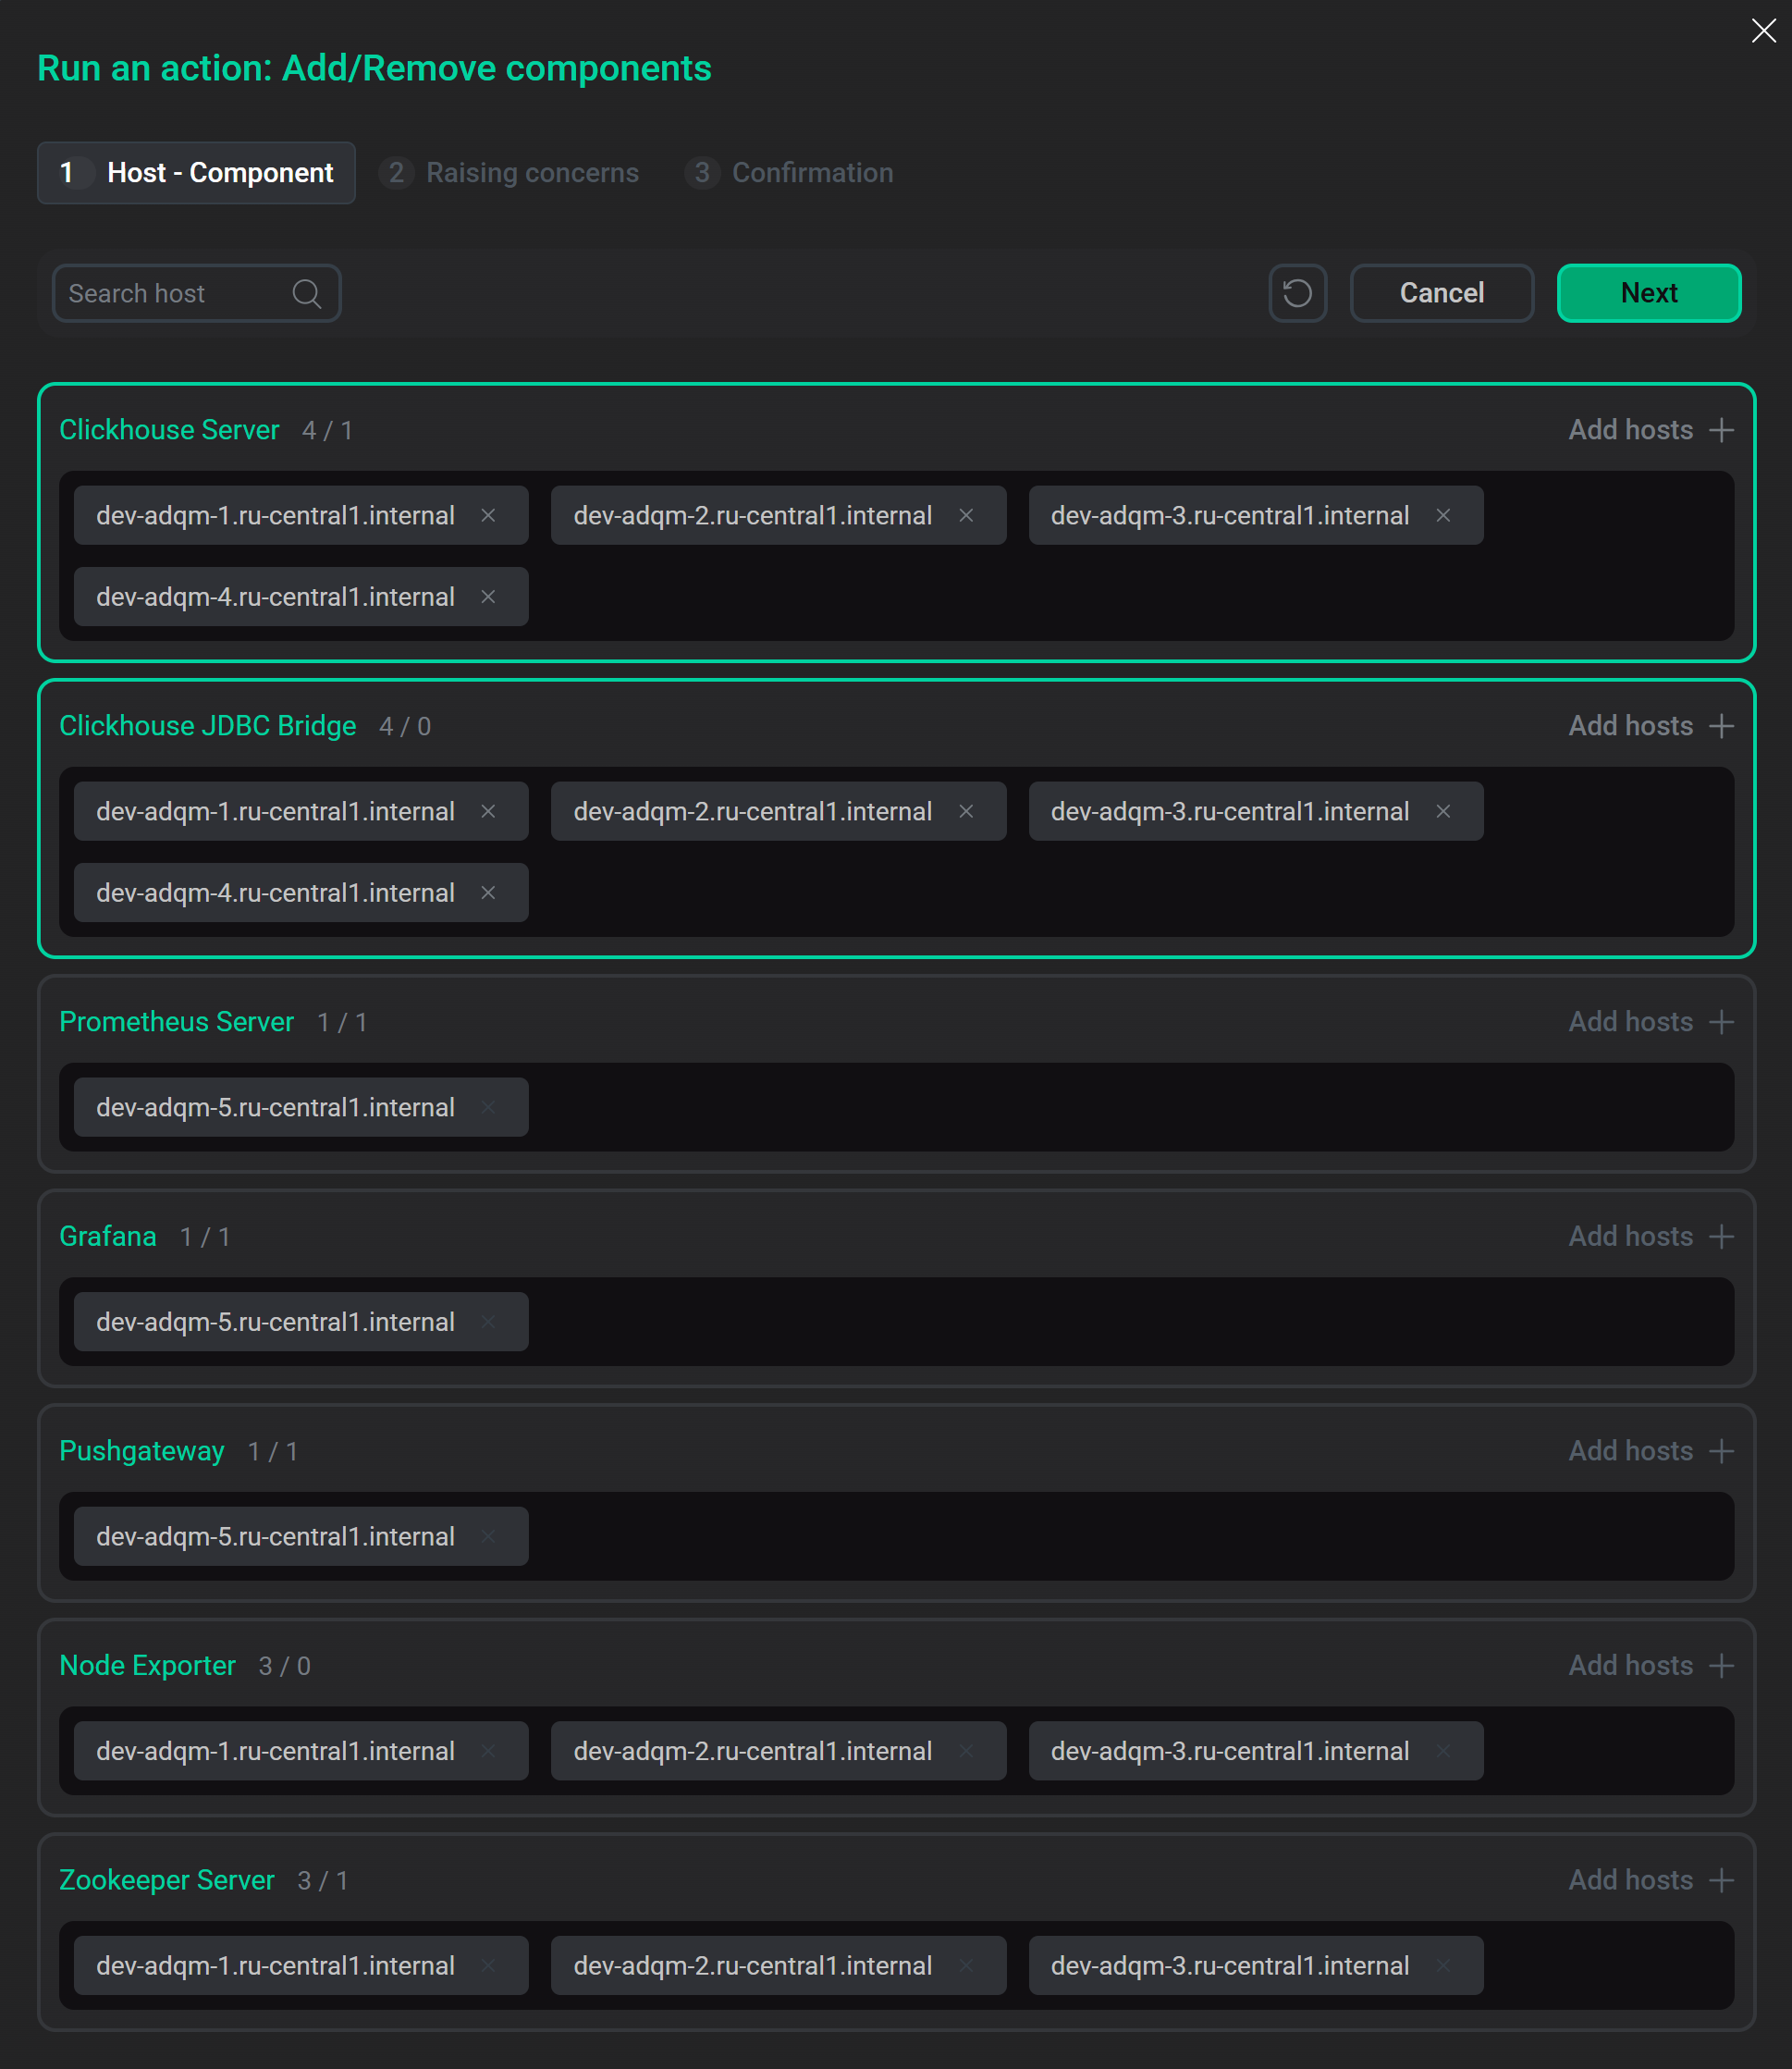Click the Cancel button

1441,293
